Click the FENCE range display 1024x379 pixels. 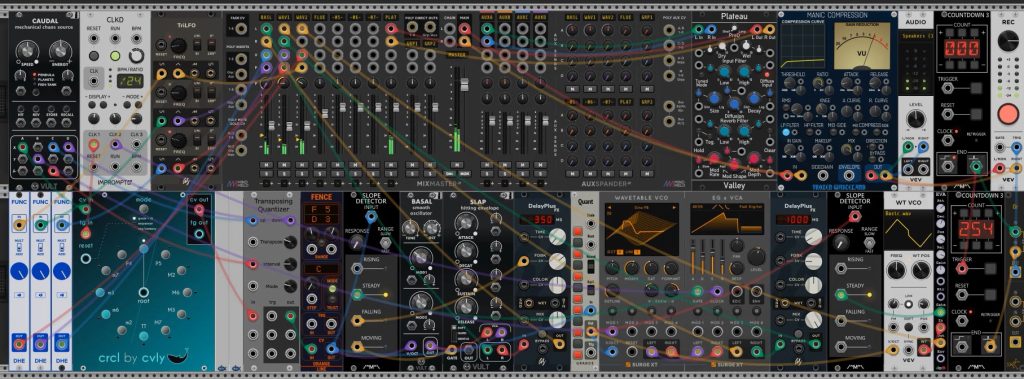pyautogui.click(x=321, y=215)
